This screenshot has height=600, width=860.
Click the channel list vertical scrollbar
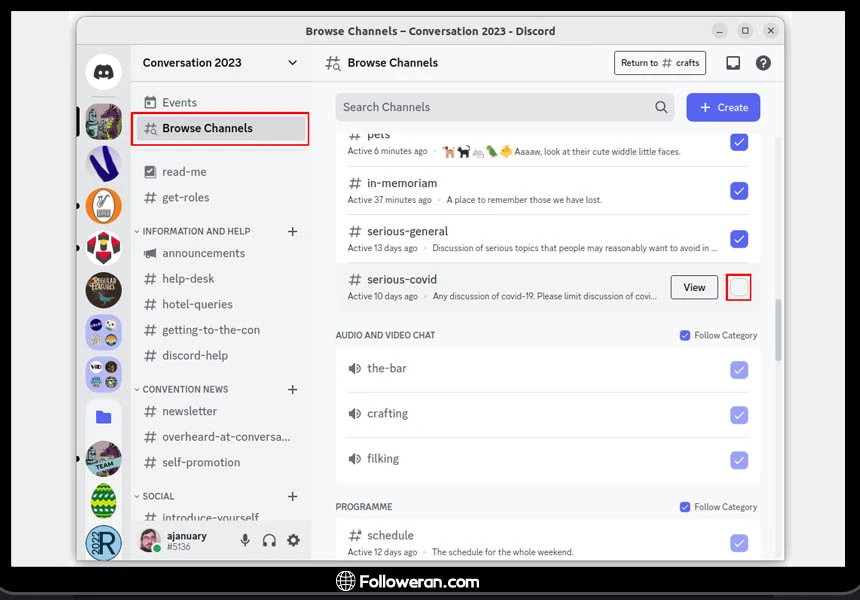coord(778,330)
